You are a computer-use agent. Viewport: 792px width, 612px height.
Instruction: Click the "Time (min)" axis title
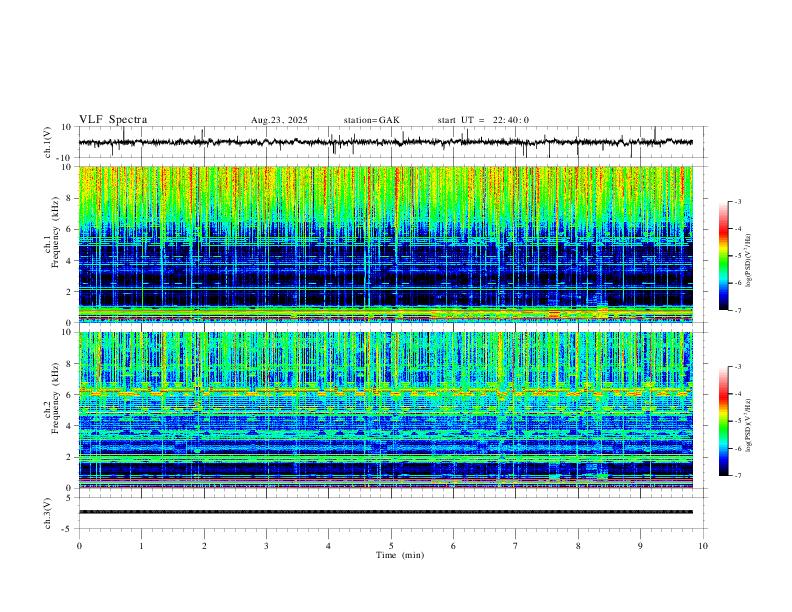point(400,555)
